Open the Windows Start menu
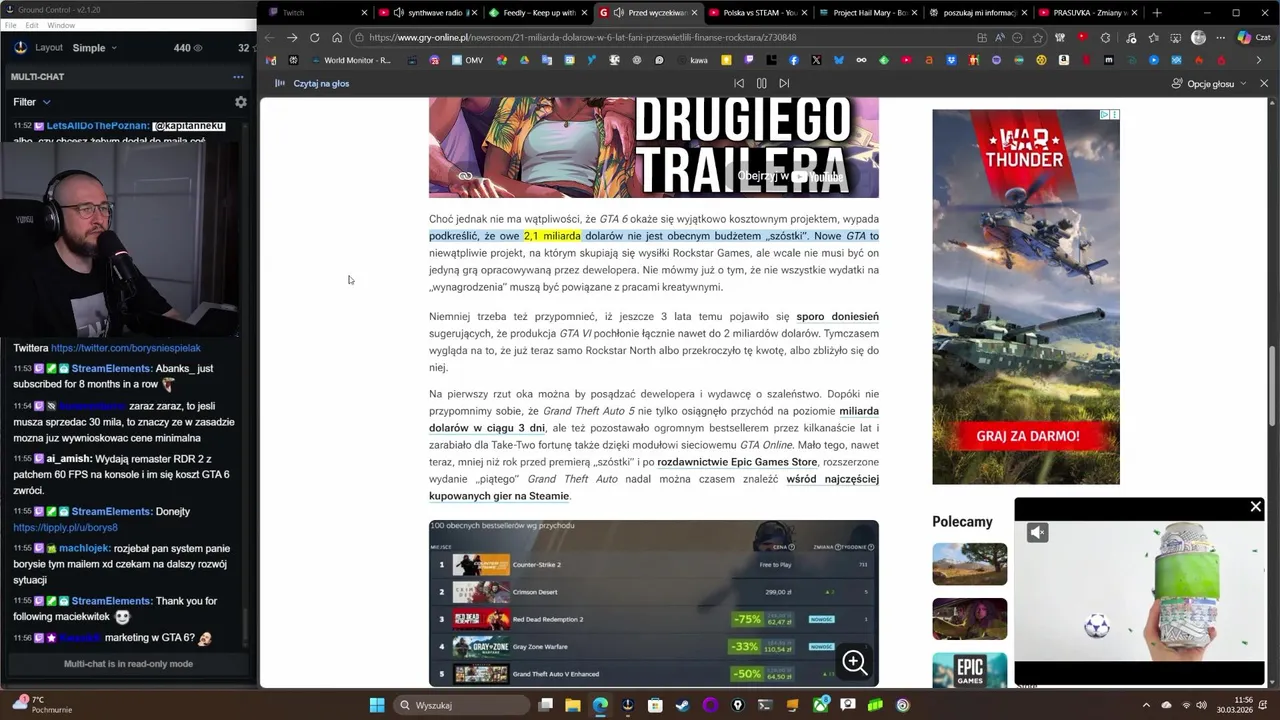The width and height of the screenshot is (1280, 720). coord(377,705)
